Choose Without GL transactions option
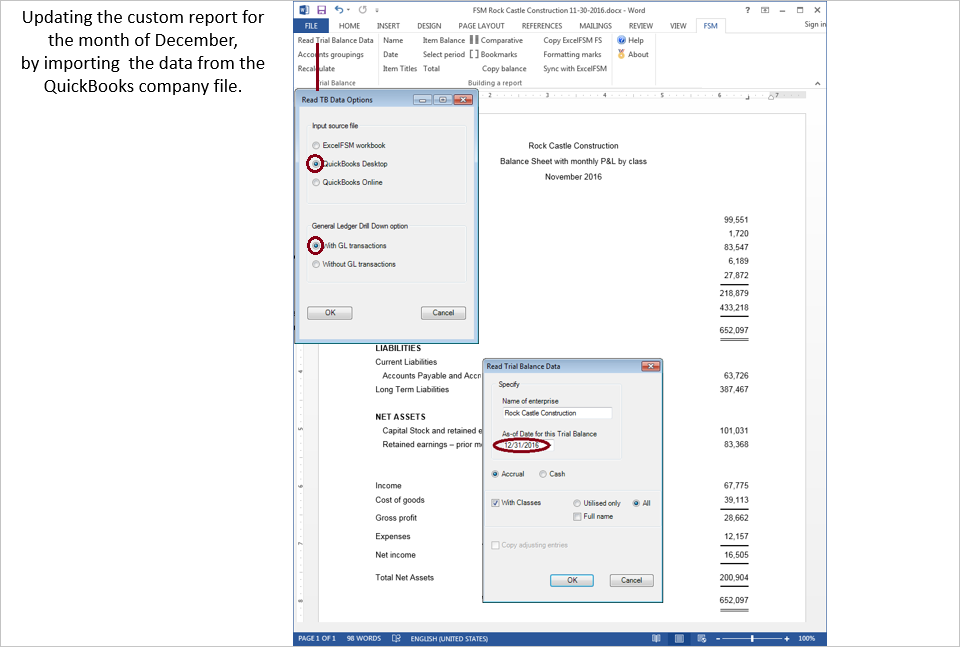This screenshot has width=960, height=647. (316, 264)
